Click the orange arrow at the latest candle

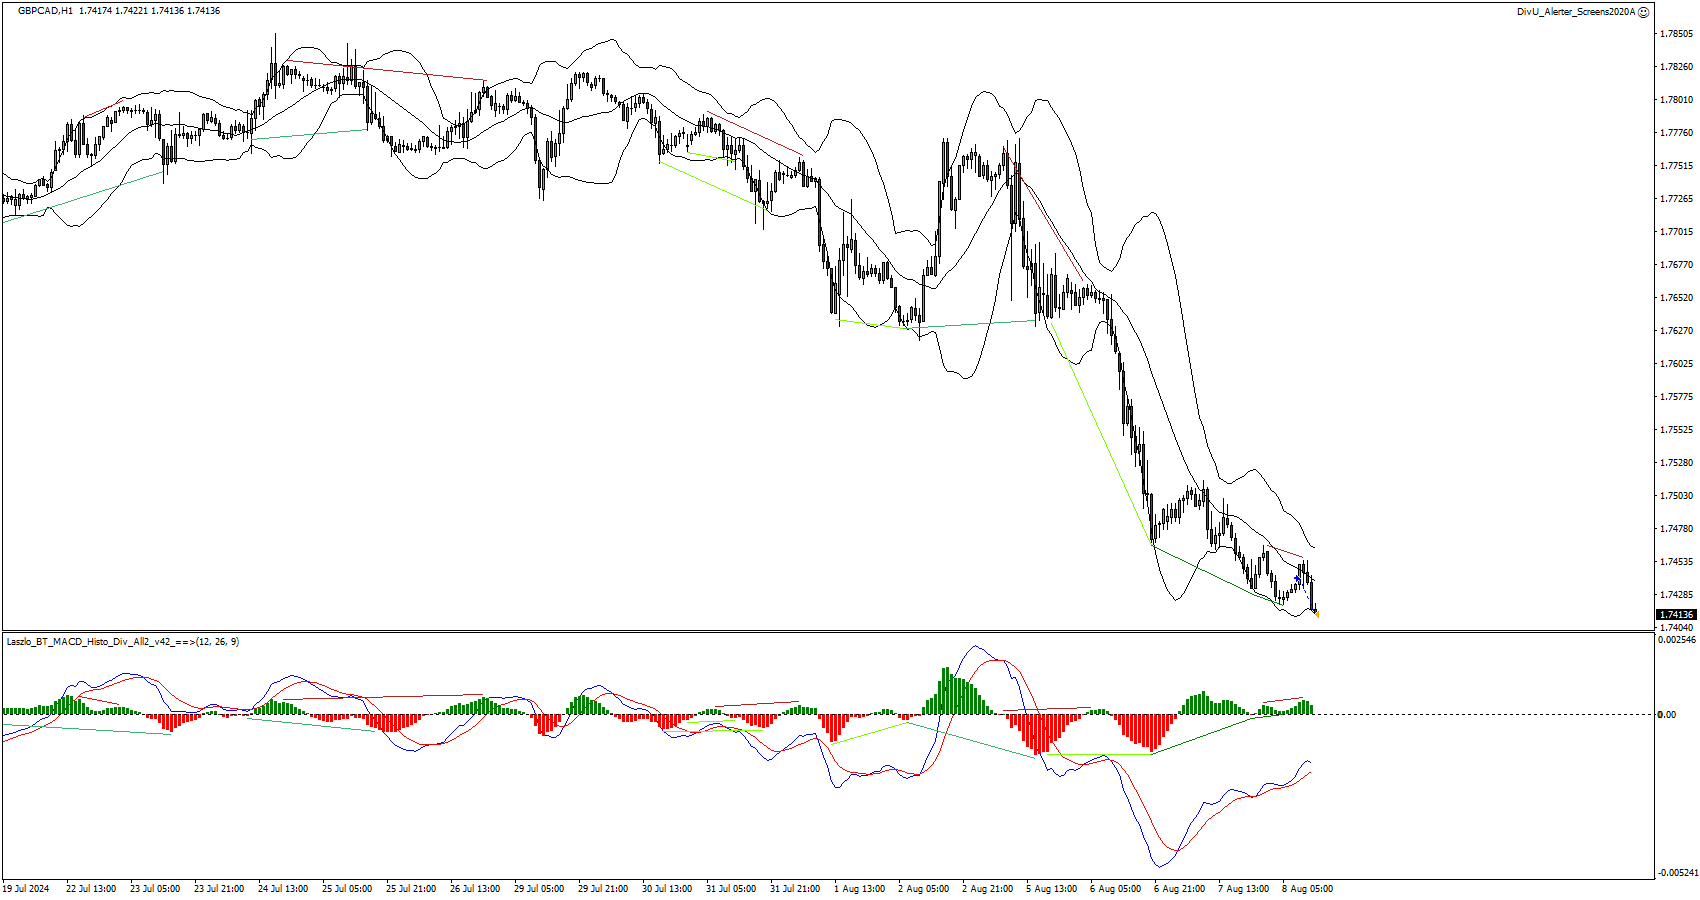coord(1317,614)
